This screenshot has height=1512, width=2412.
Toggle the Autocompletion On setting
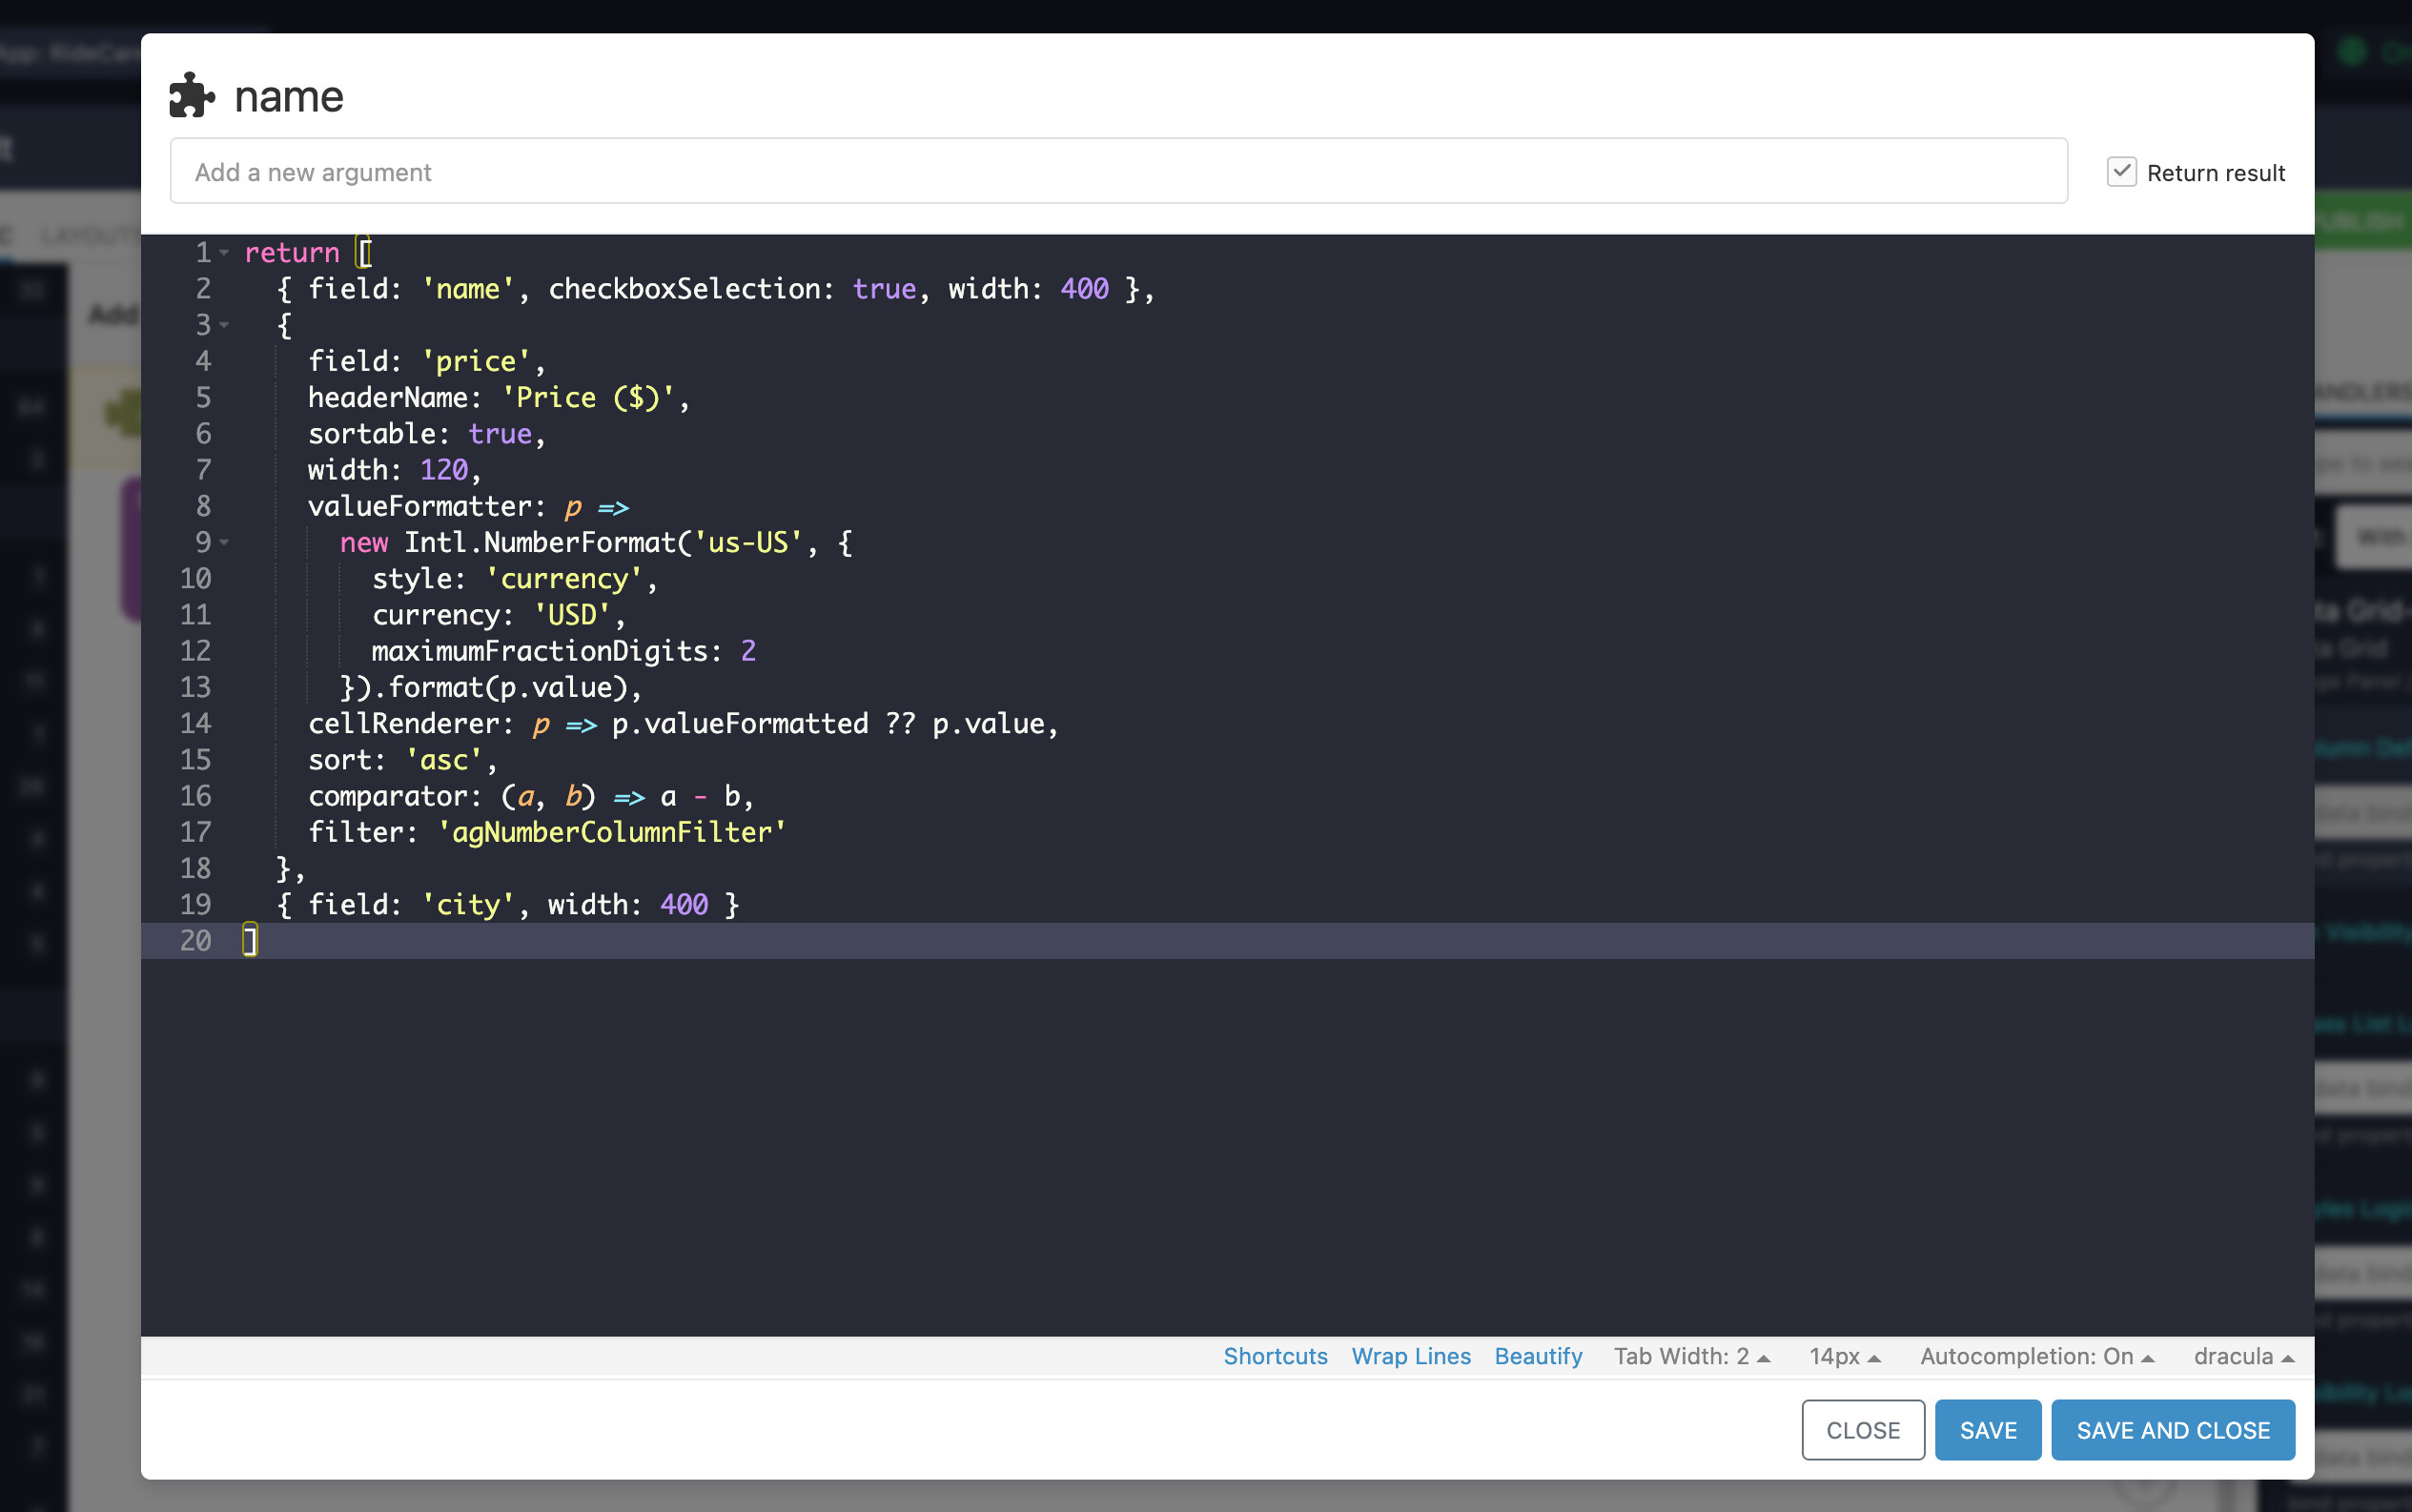pos(2036,1356)
